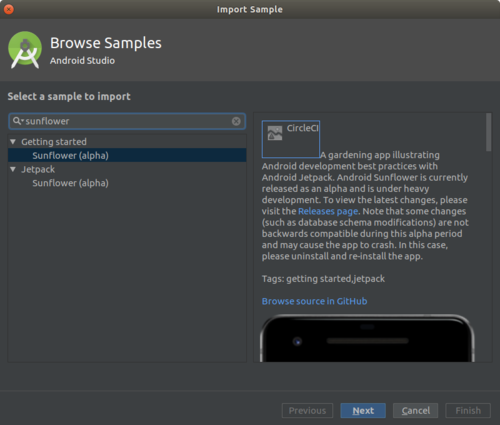500x425 pixels.
Task: Click the Tags: getting started,jetpack text
Action: coord(323,279)
